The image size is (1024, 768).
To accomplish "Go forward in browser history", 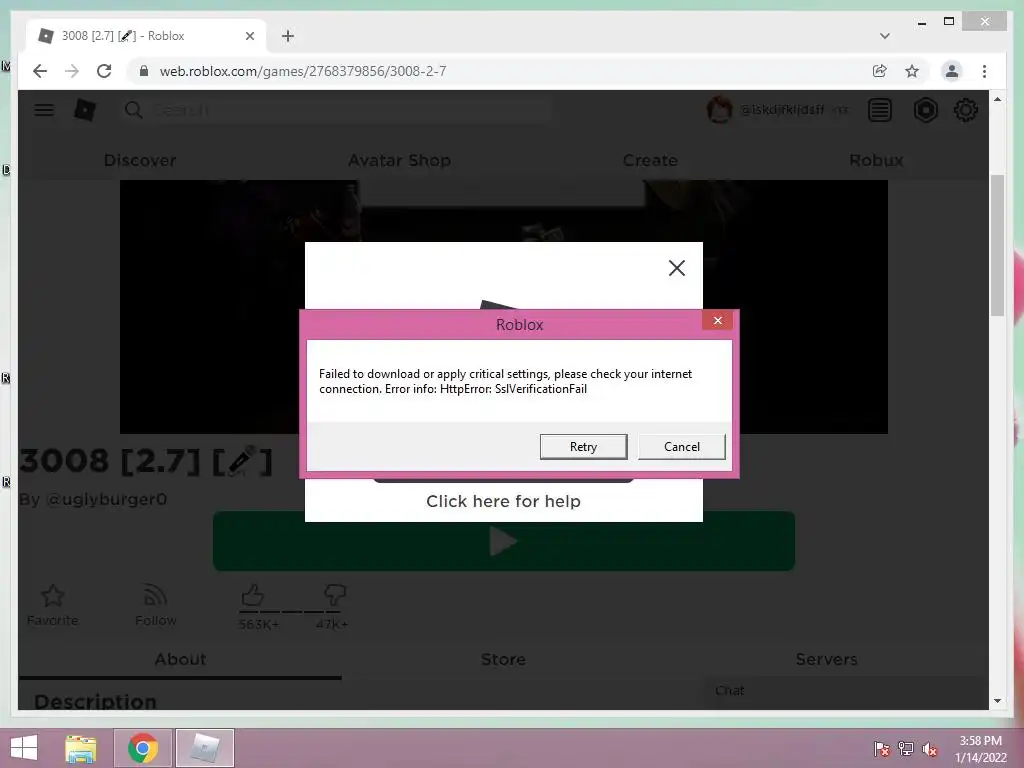I will point(72,71).
